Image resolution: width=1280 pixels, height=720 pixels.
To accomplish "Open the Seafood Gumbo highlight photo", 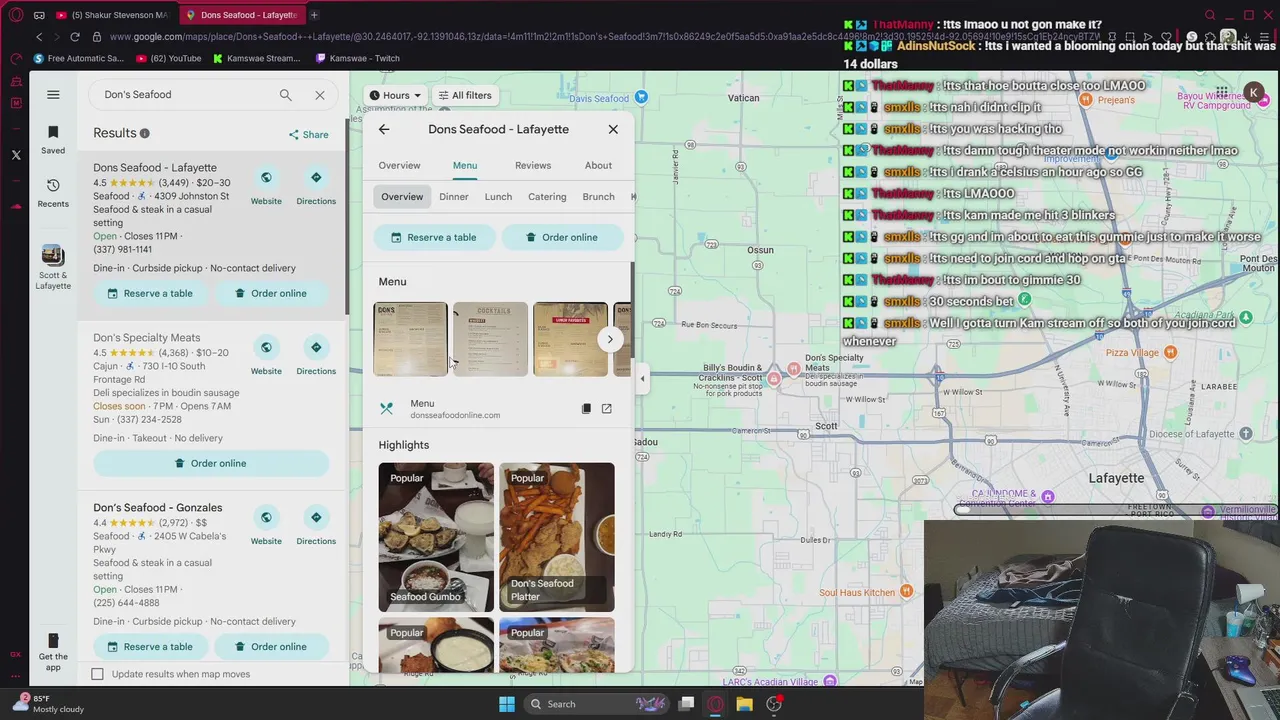I will (436, 537).
